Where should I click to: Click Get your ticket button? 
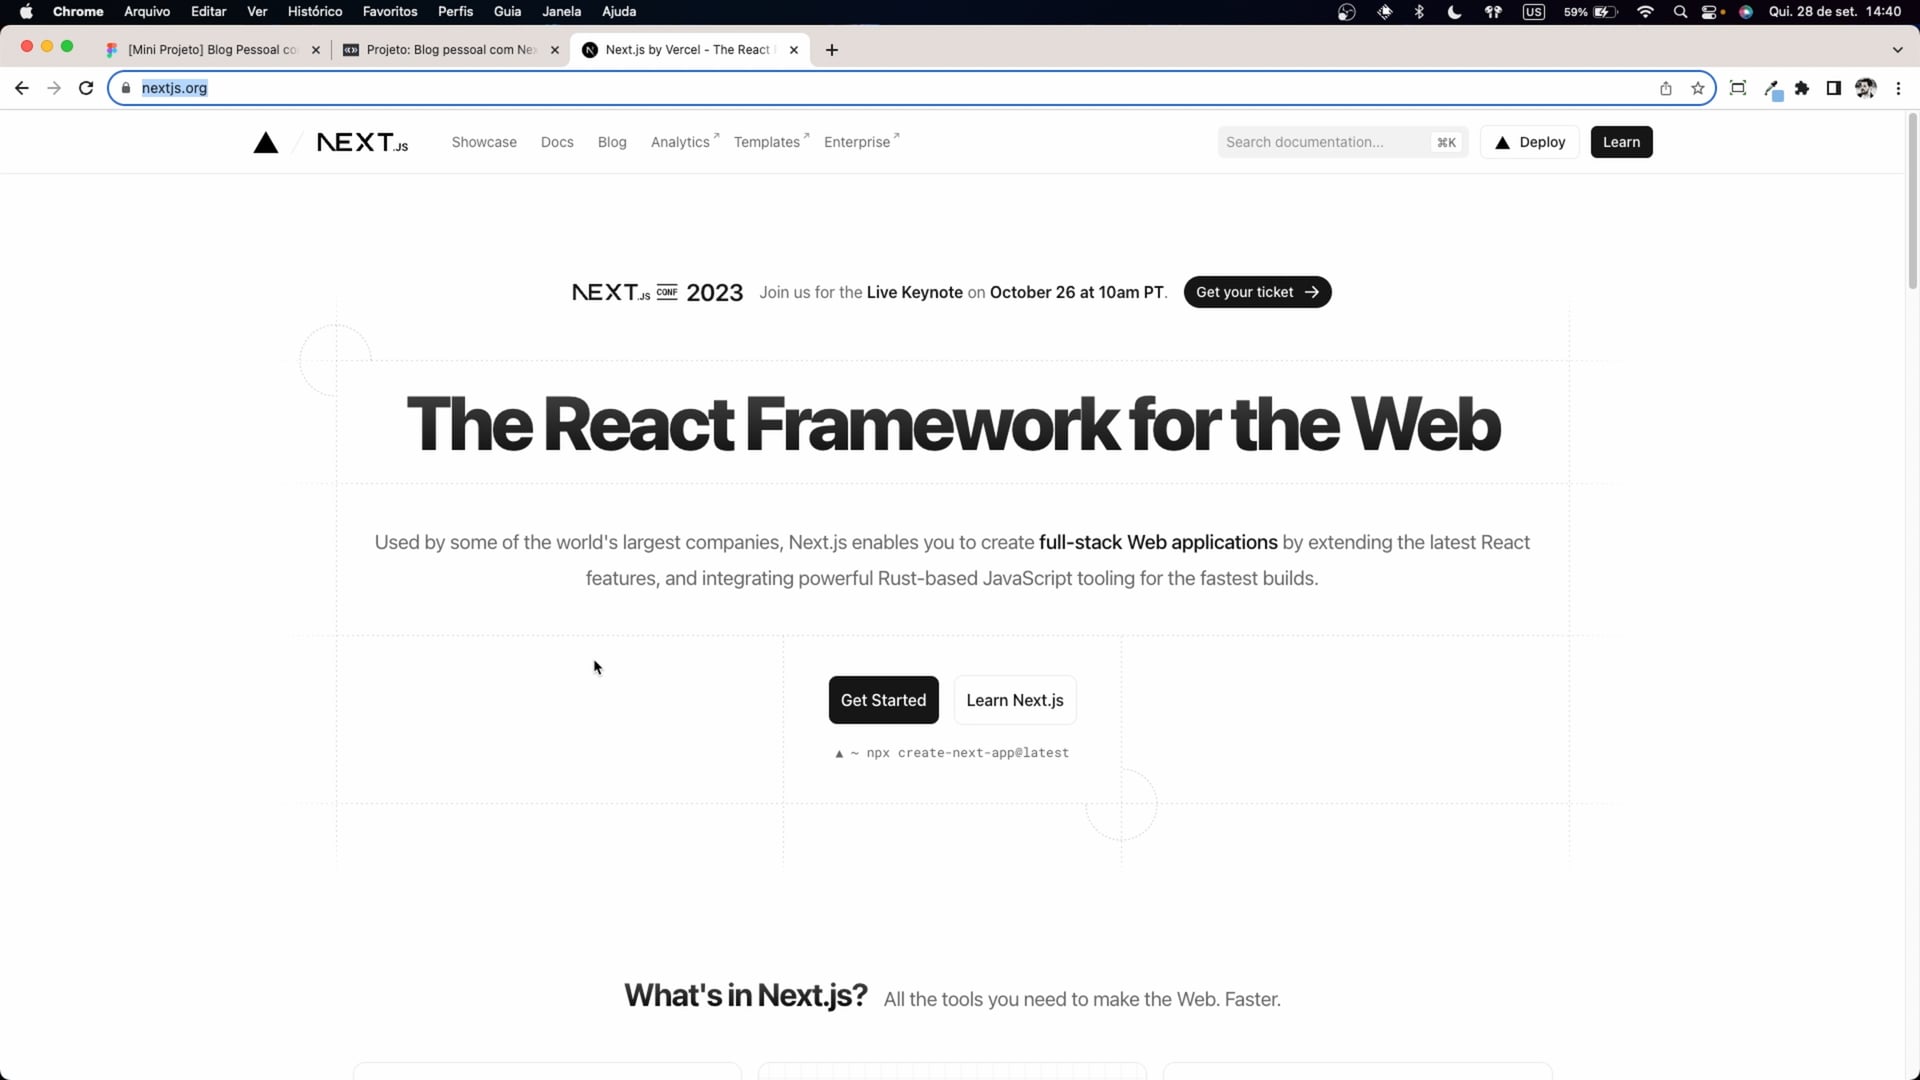(1257, 292)
